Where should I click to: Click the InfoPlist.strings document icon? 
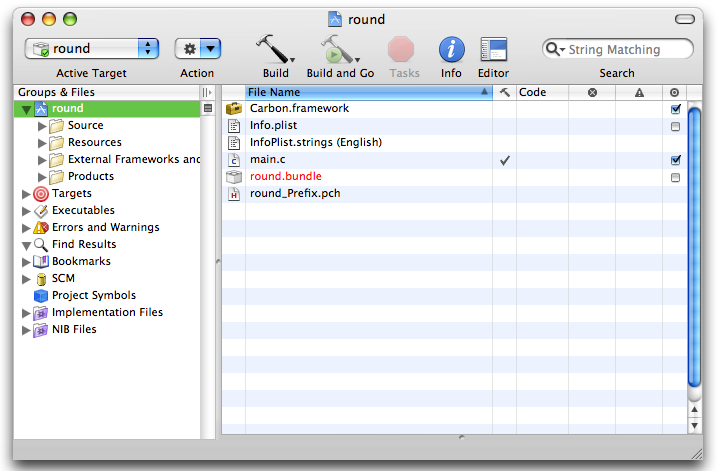(234, 143)
